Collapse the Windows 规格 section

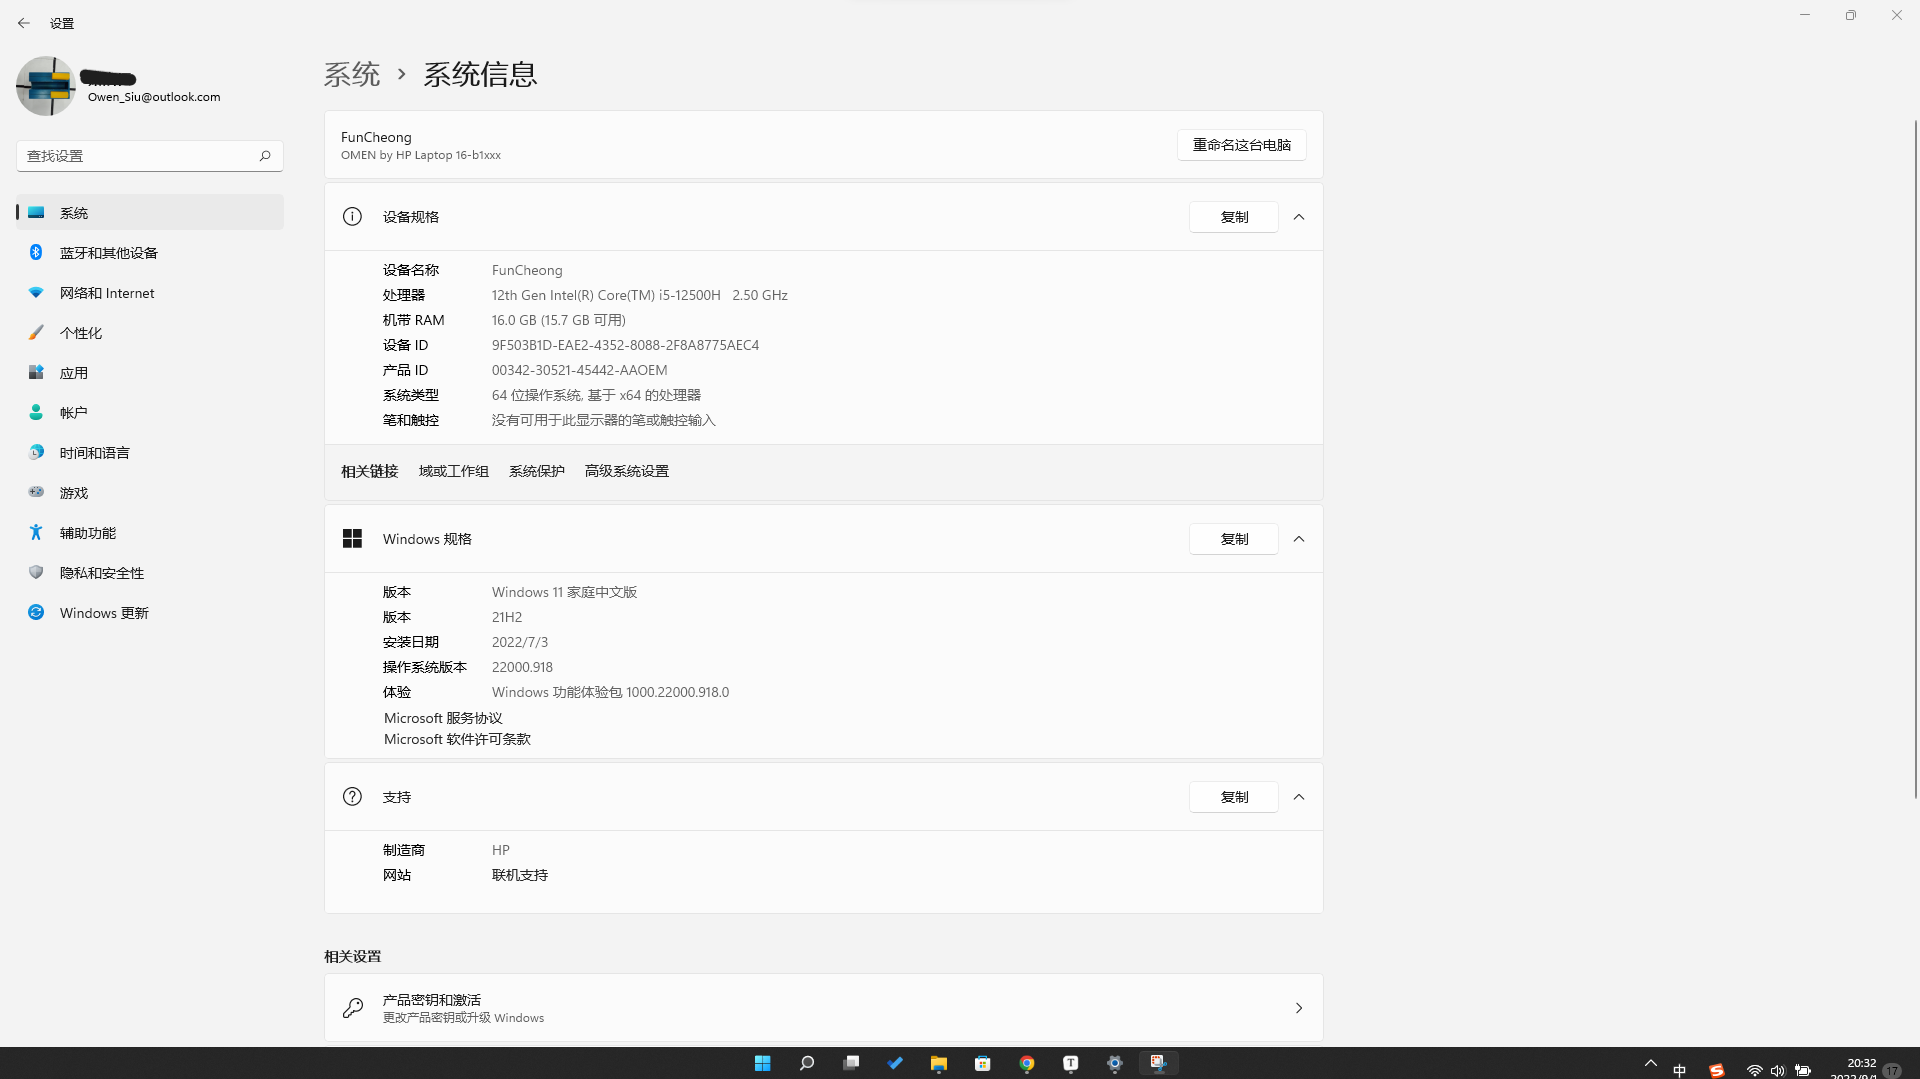(1299, 539)
